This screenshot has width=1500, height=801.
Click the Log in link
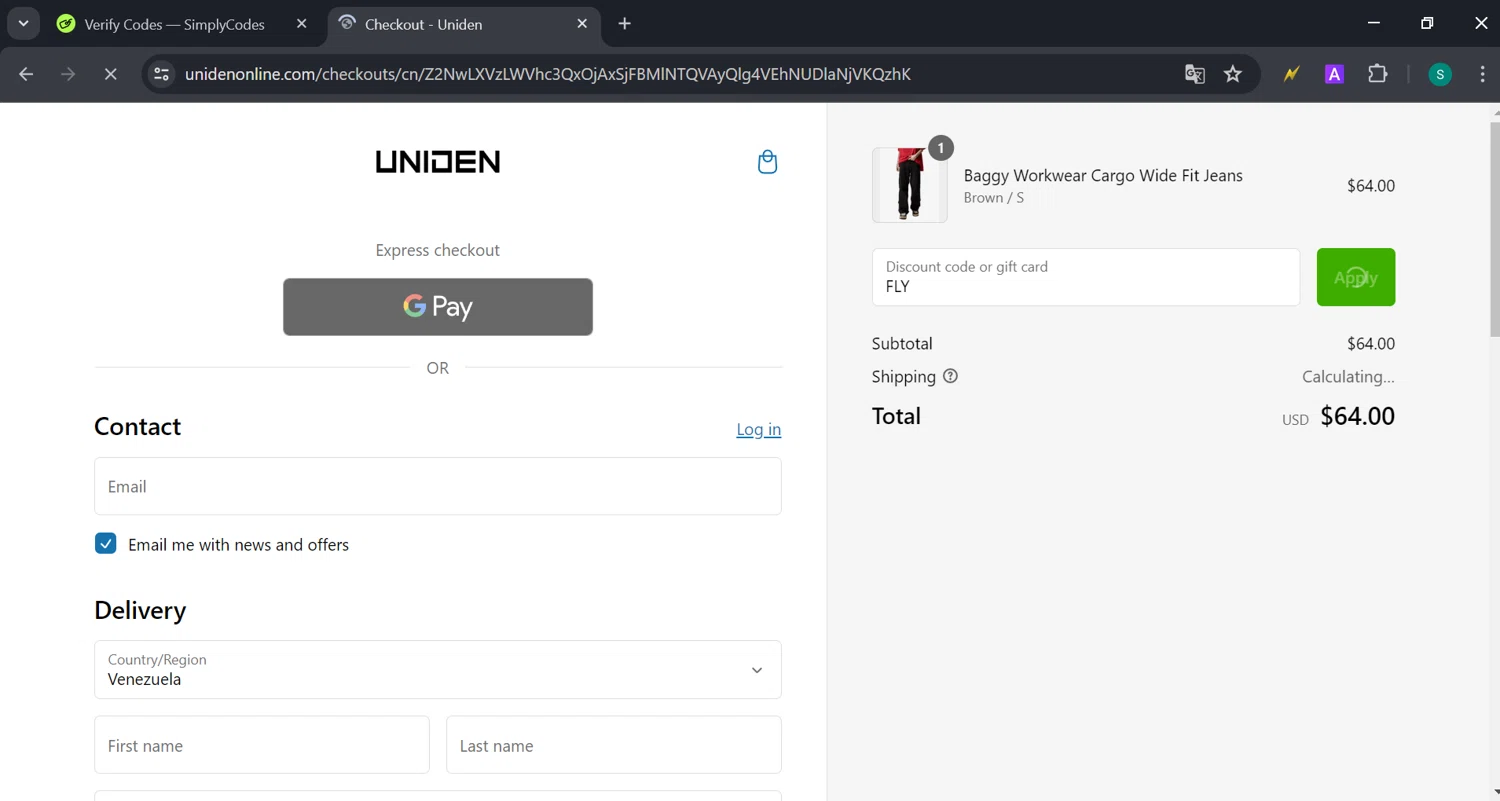pyautogui.click(x=759, y=429)
